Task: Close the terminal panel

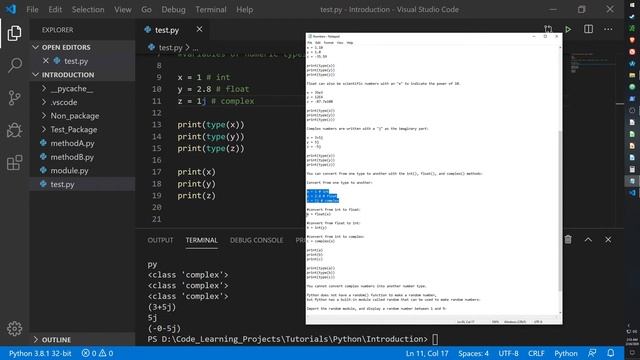Action: click(608, 240)
